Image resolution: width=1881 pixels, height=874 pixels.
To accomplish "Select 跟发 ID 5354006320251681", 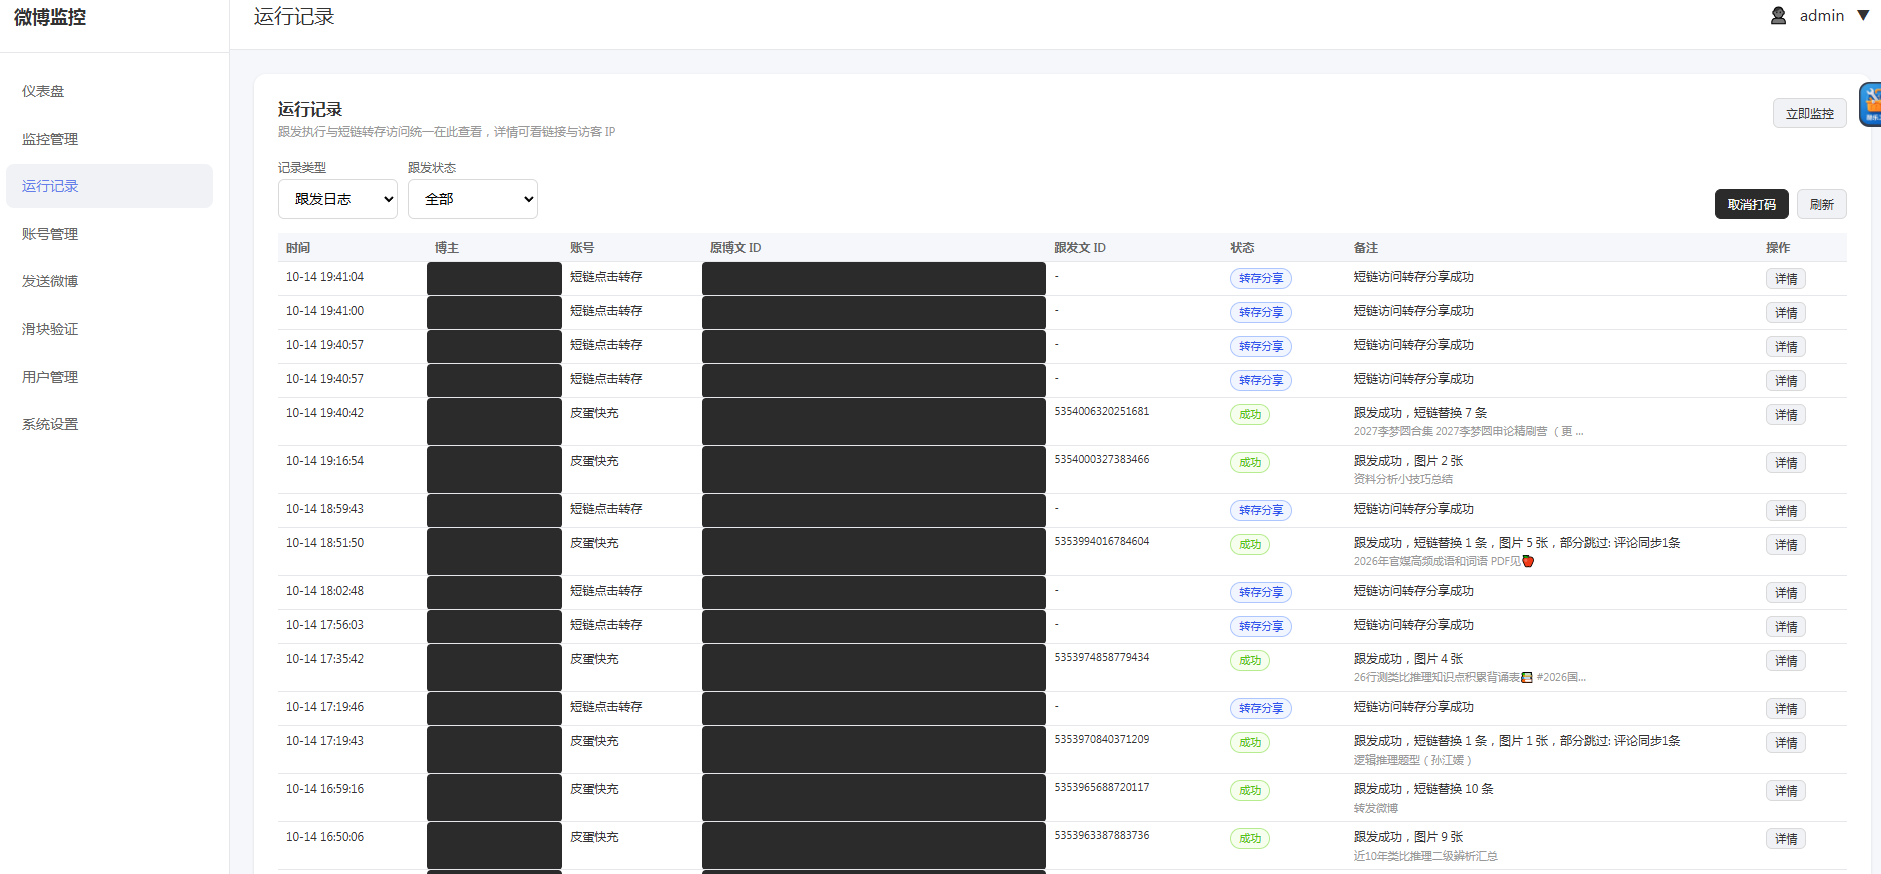I will coord(1102,411).
